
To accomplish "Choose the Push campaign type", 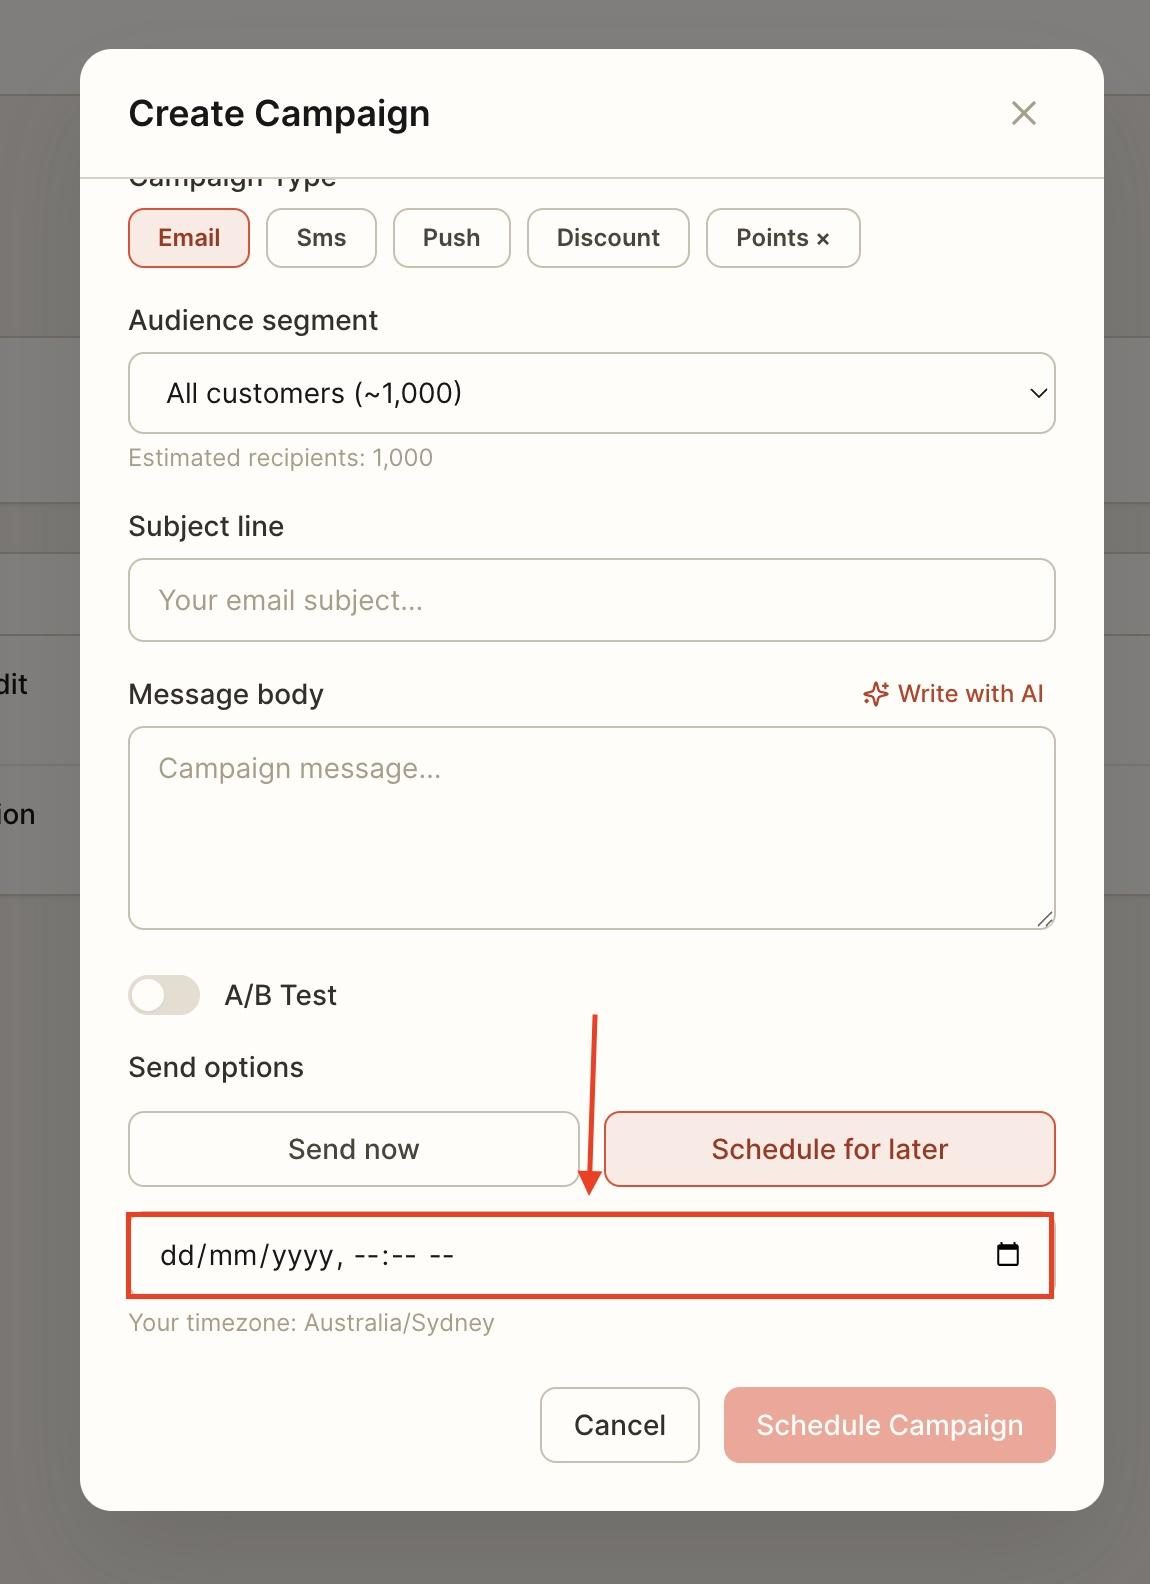I will point(452,238).
